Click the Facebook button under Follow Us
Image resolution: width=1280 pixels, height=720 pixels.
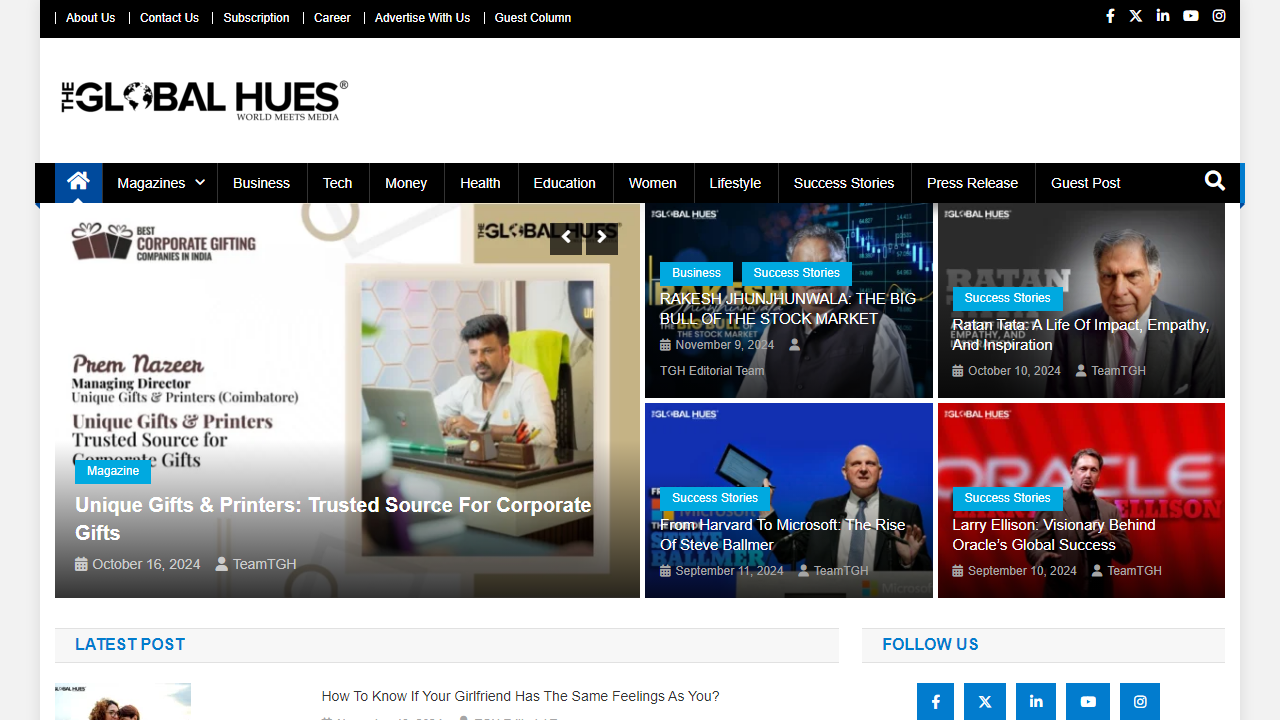935,701
